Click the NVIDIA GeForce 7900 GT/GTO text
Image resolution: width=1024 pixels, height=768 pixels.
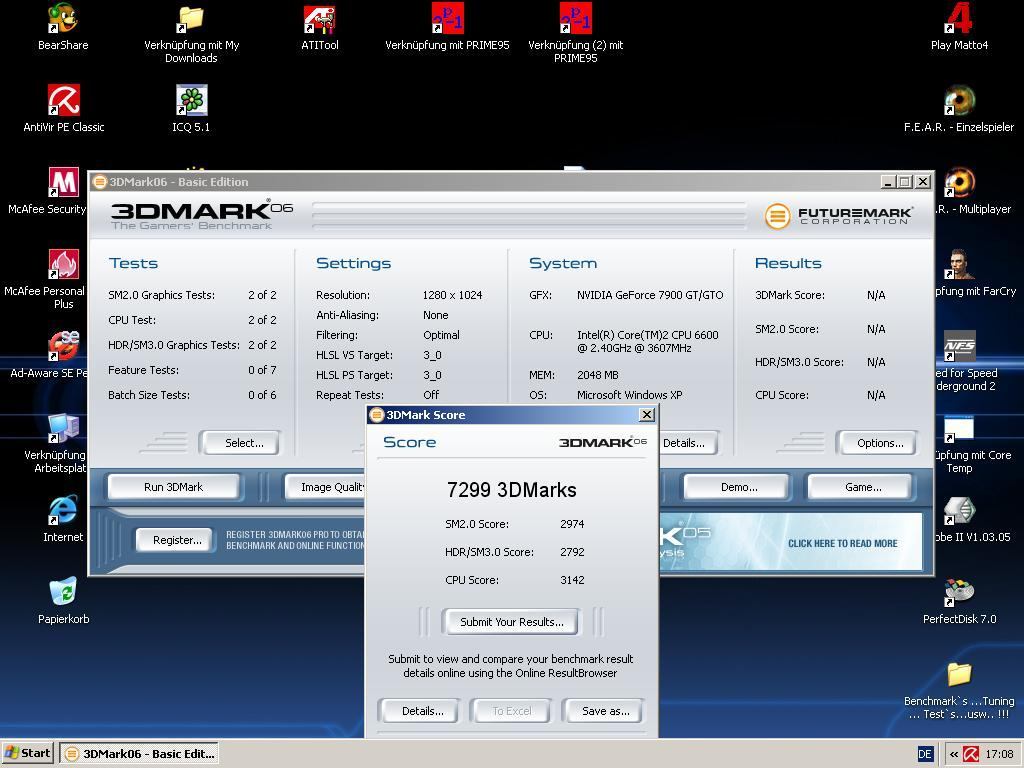pos(650,295)
